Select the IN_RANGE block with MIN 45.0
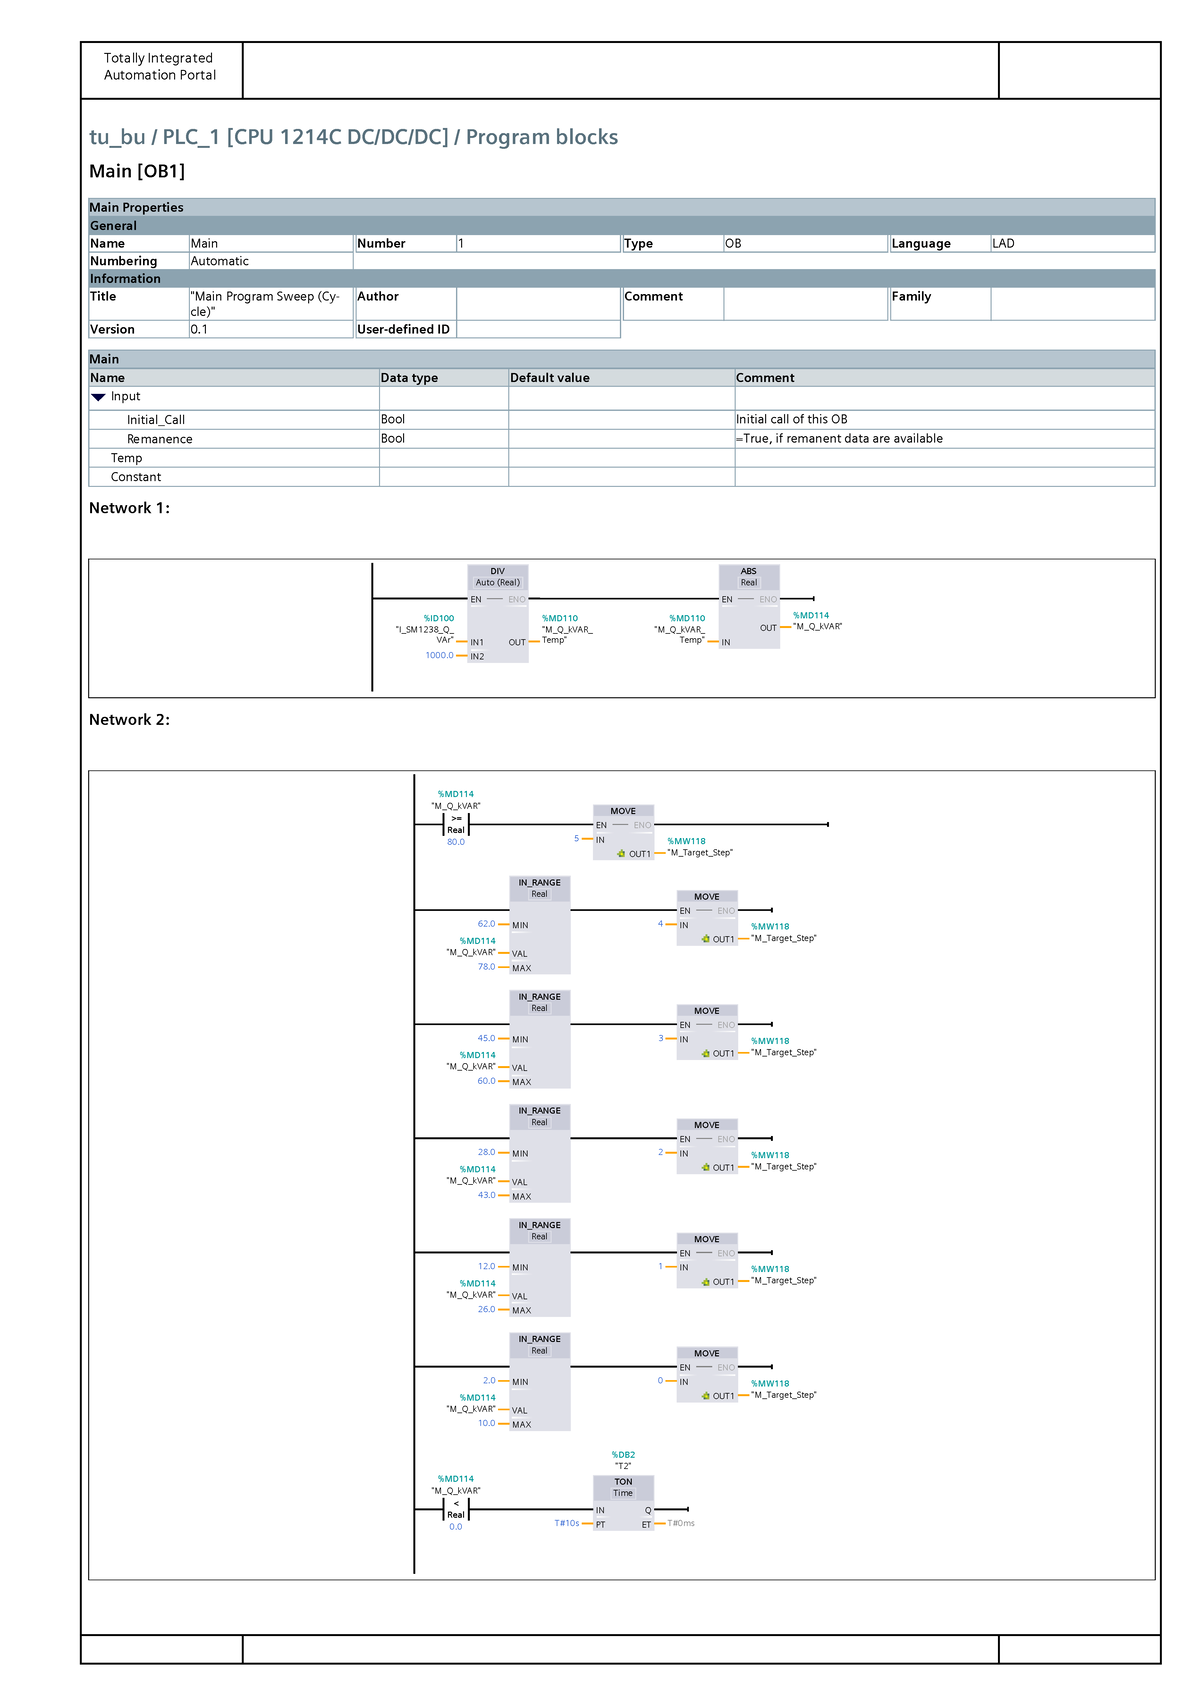The height and width of the screenshot is (1697, 1200). pyautogui.click(x=540, y=1039)
